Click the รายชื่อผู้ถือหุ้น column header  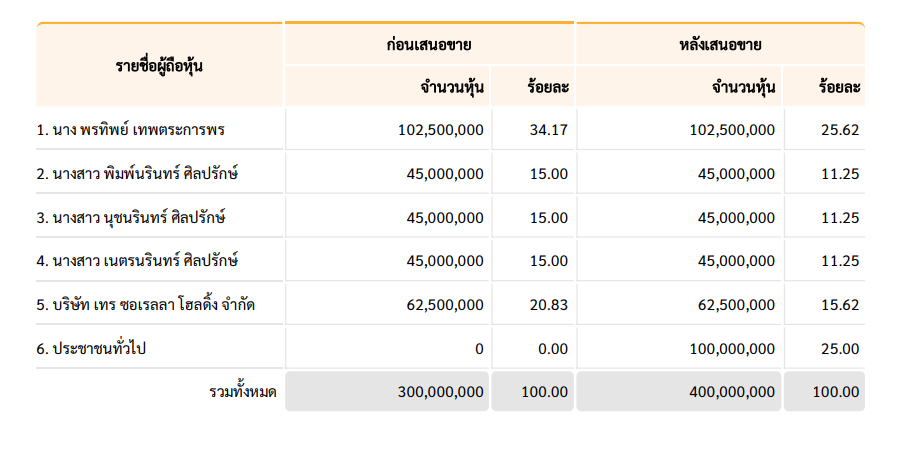[x=159, y=65]
